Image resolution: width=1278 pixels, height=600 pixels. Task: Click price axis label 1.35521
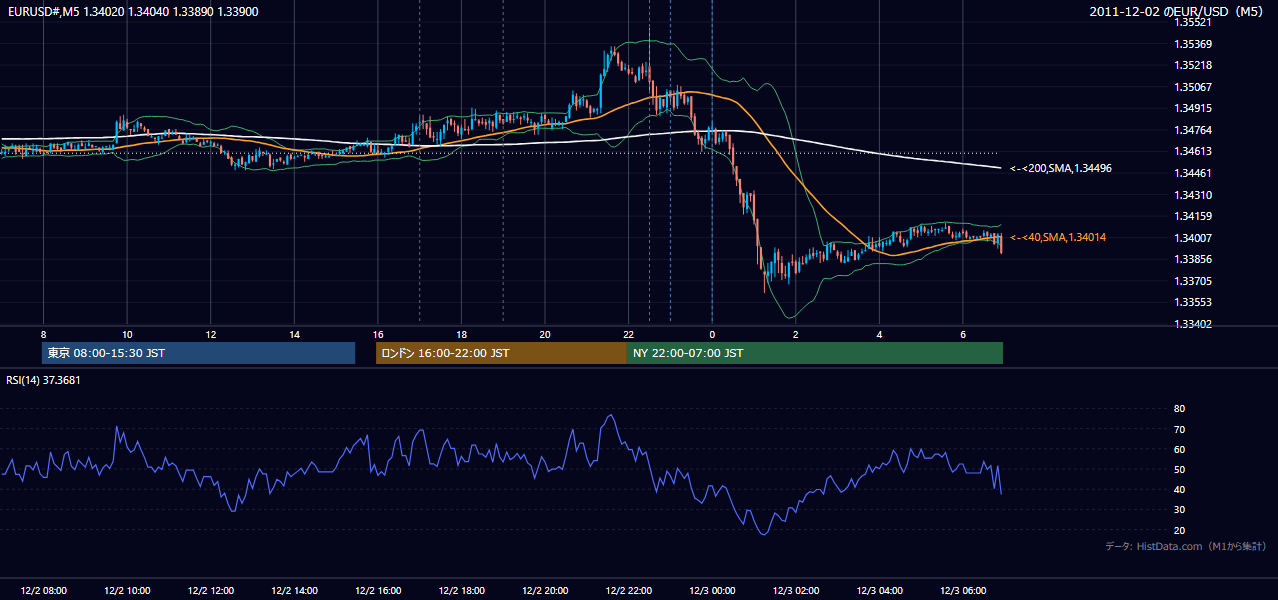pos(1194,22)
